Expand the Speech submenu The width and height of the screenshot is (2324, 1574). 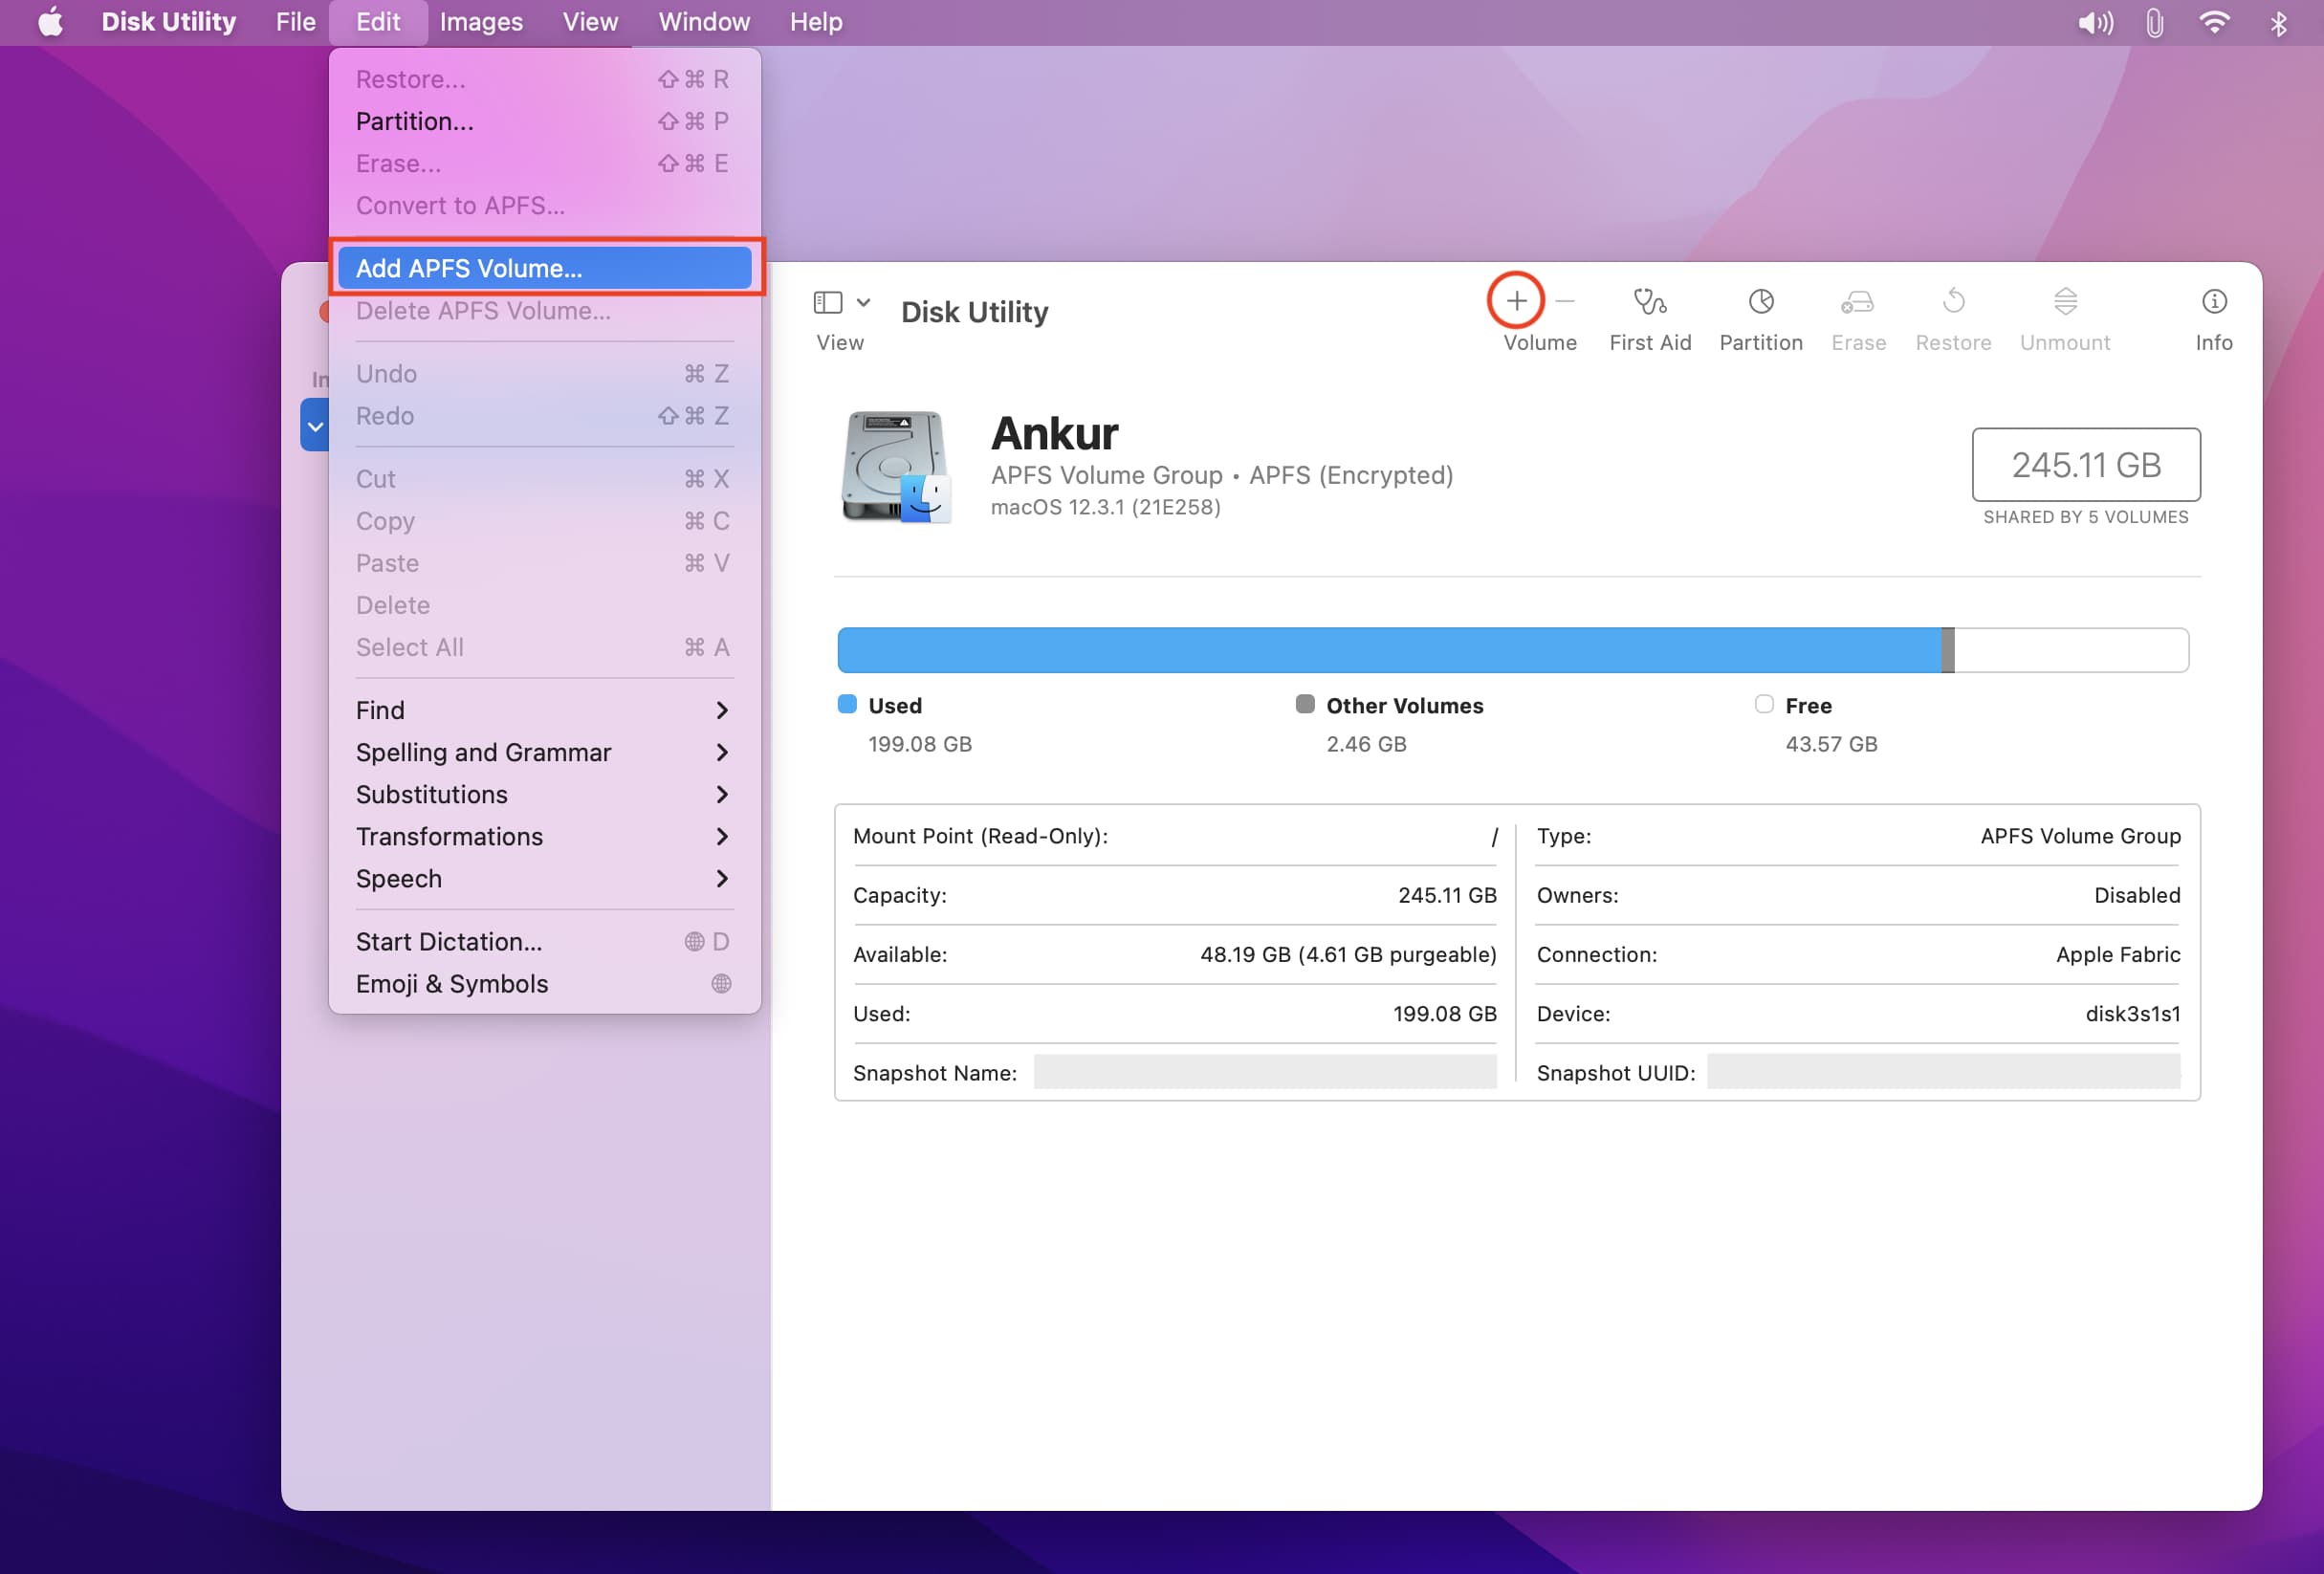point(544,878)
